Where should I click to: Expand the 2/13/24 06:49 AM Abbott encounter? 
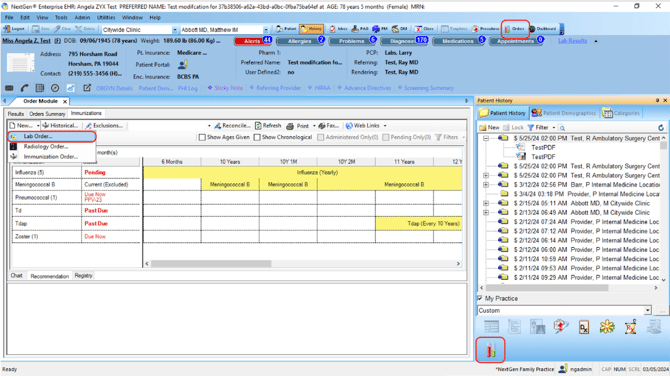tap(486, 212)
